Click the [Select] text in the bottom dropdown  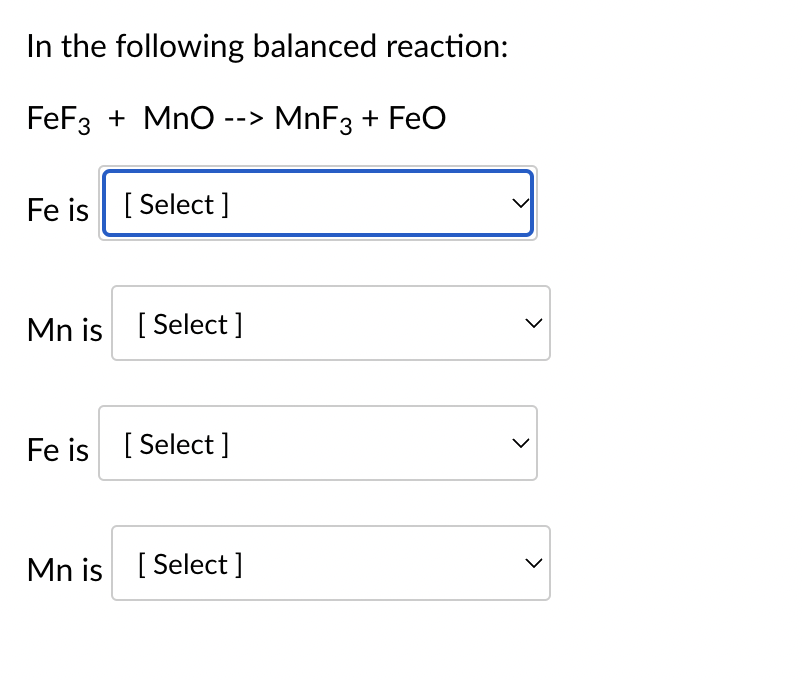click(189, 563)
